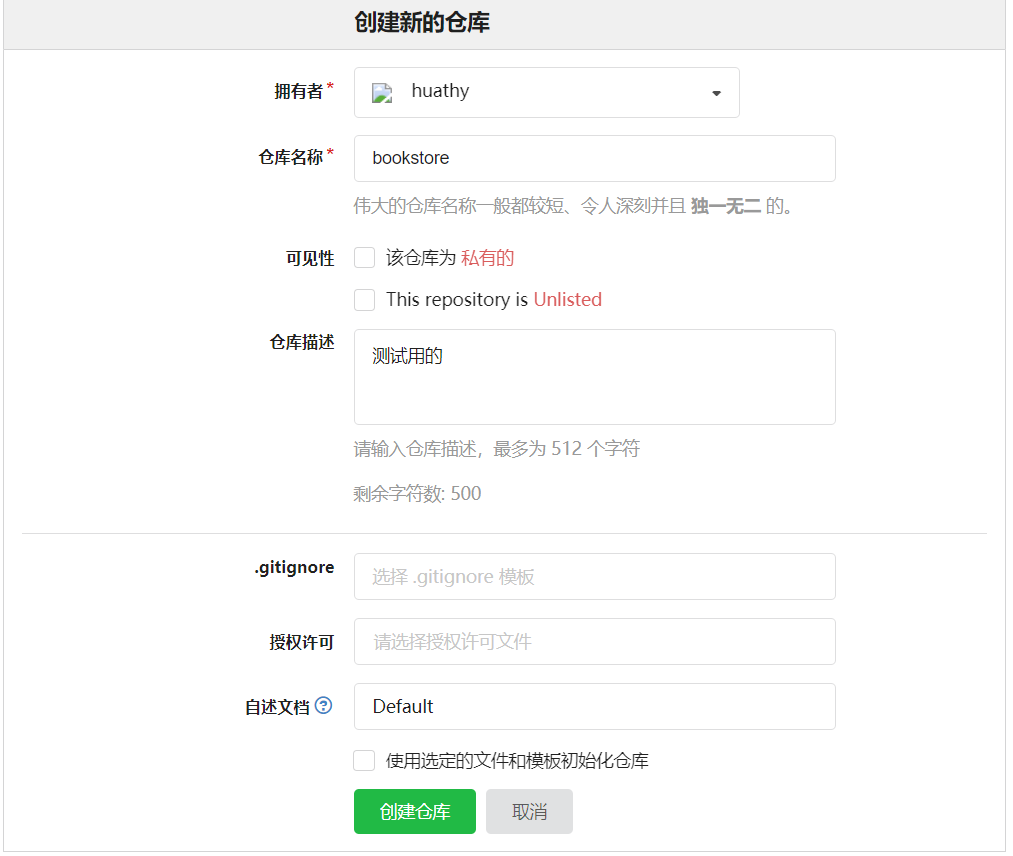Screen dimensions: 1013x856
Task: Click the 取消 cancel button
Action: point(529,811)
